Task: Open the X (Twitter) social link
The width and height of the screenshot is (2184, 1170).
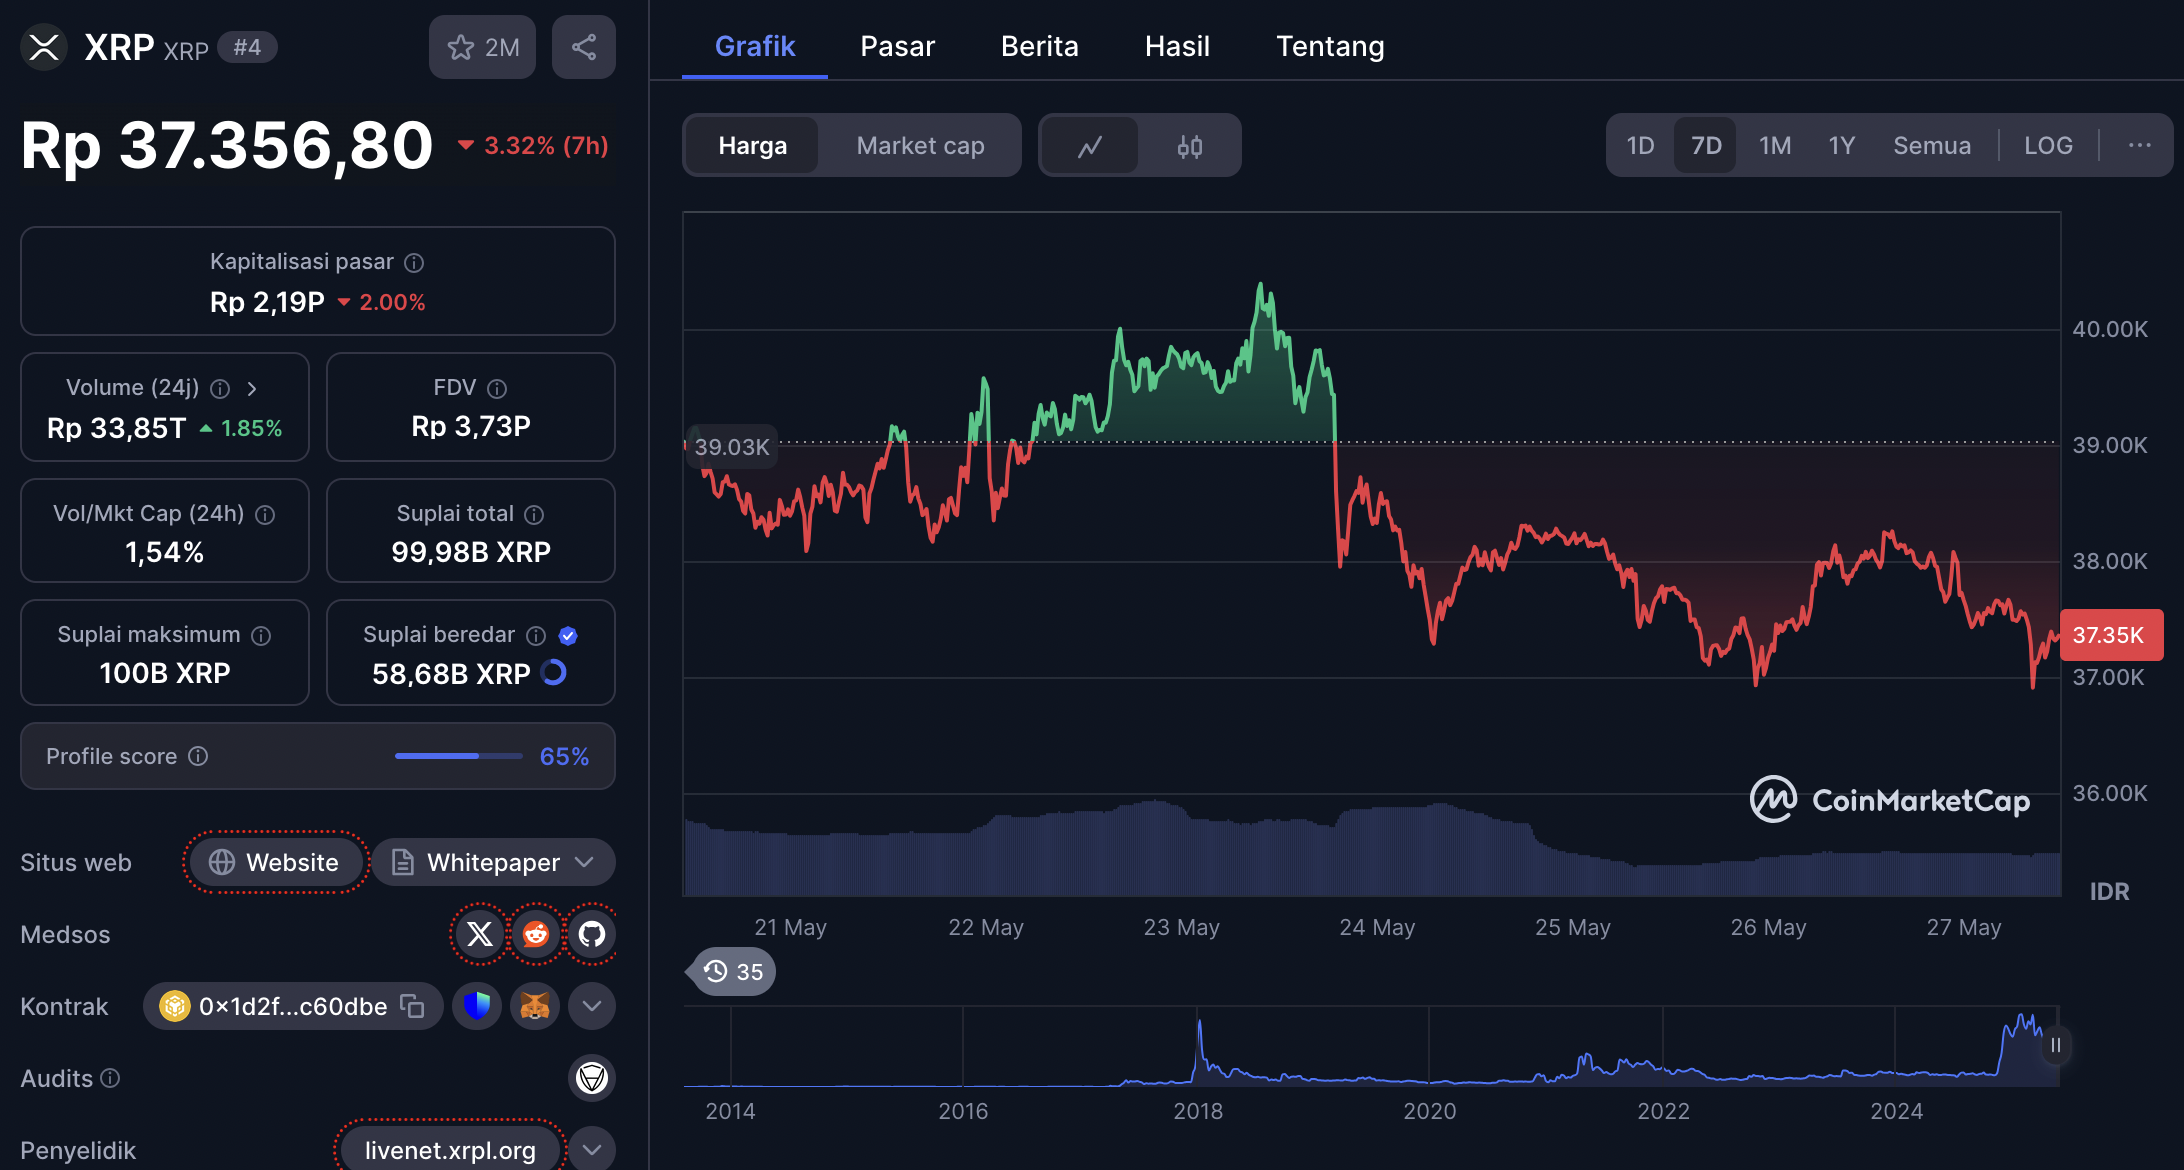Action: (480, 934)
